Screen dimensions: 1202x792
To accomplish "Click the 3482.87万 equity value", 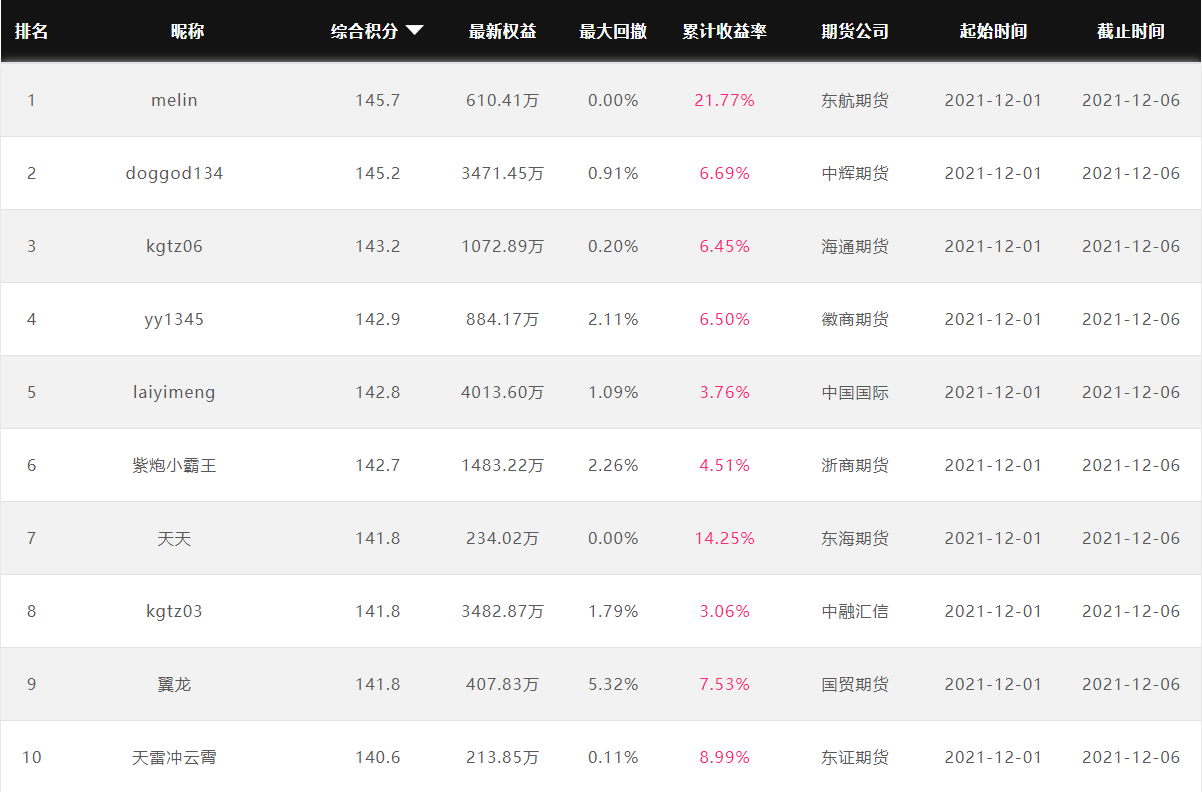I will point(502,611).
